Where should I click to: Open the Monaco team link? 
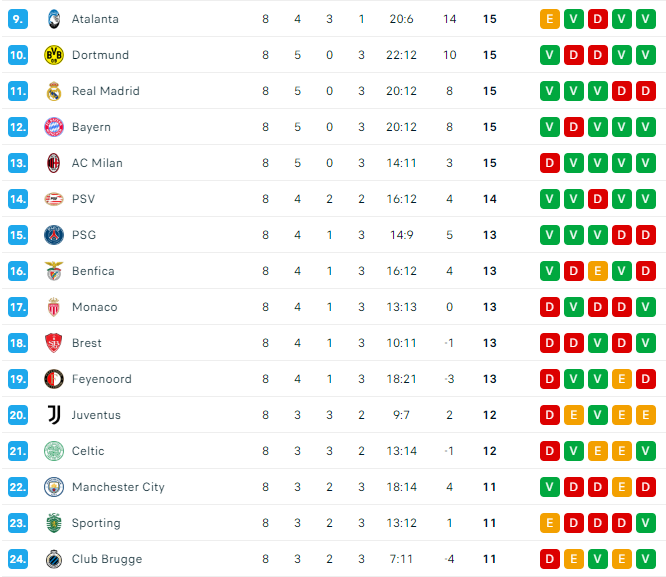pyautogui.click(x=95, y=307)
